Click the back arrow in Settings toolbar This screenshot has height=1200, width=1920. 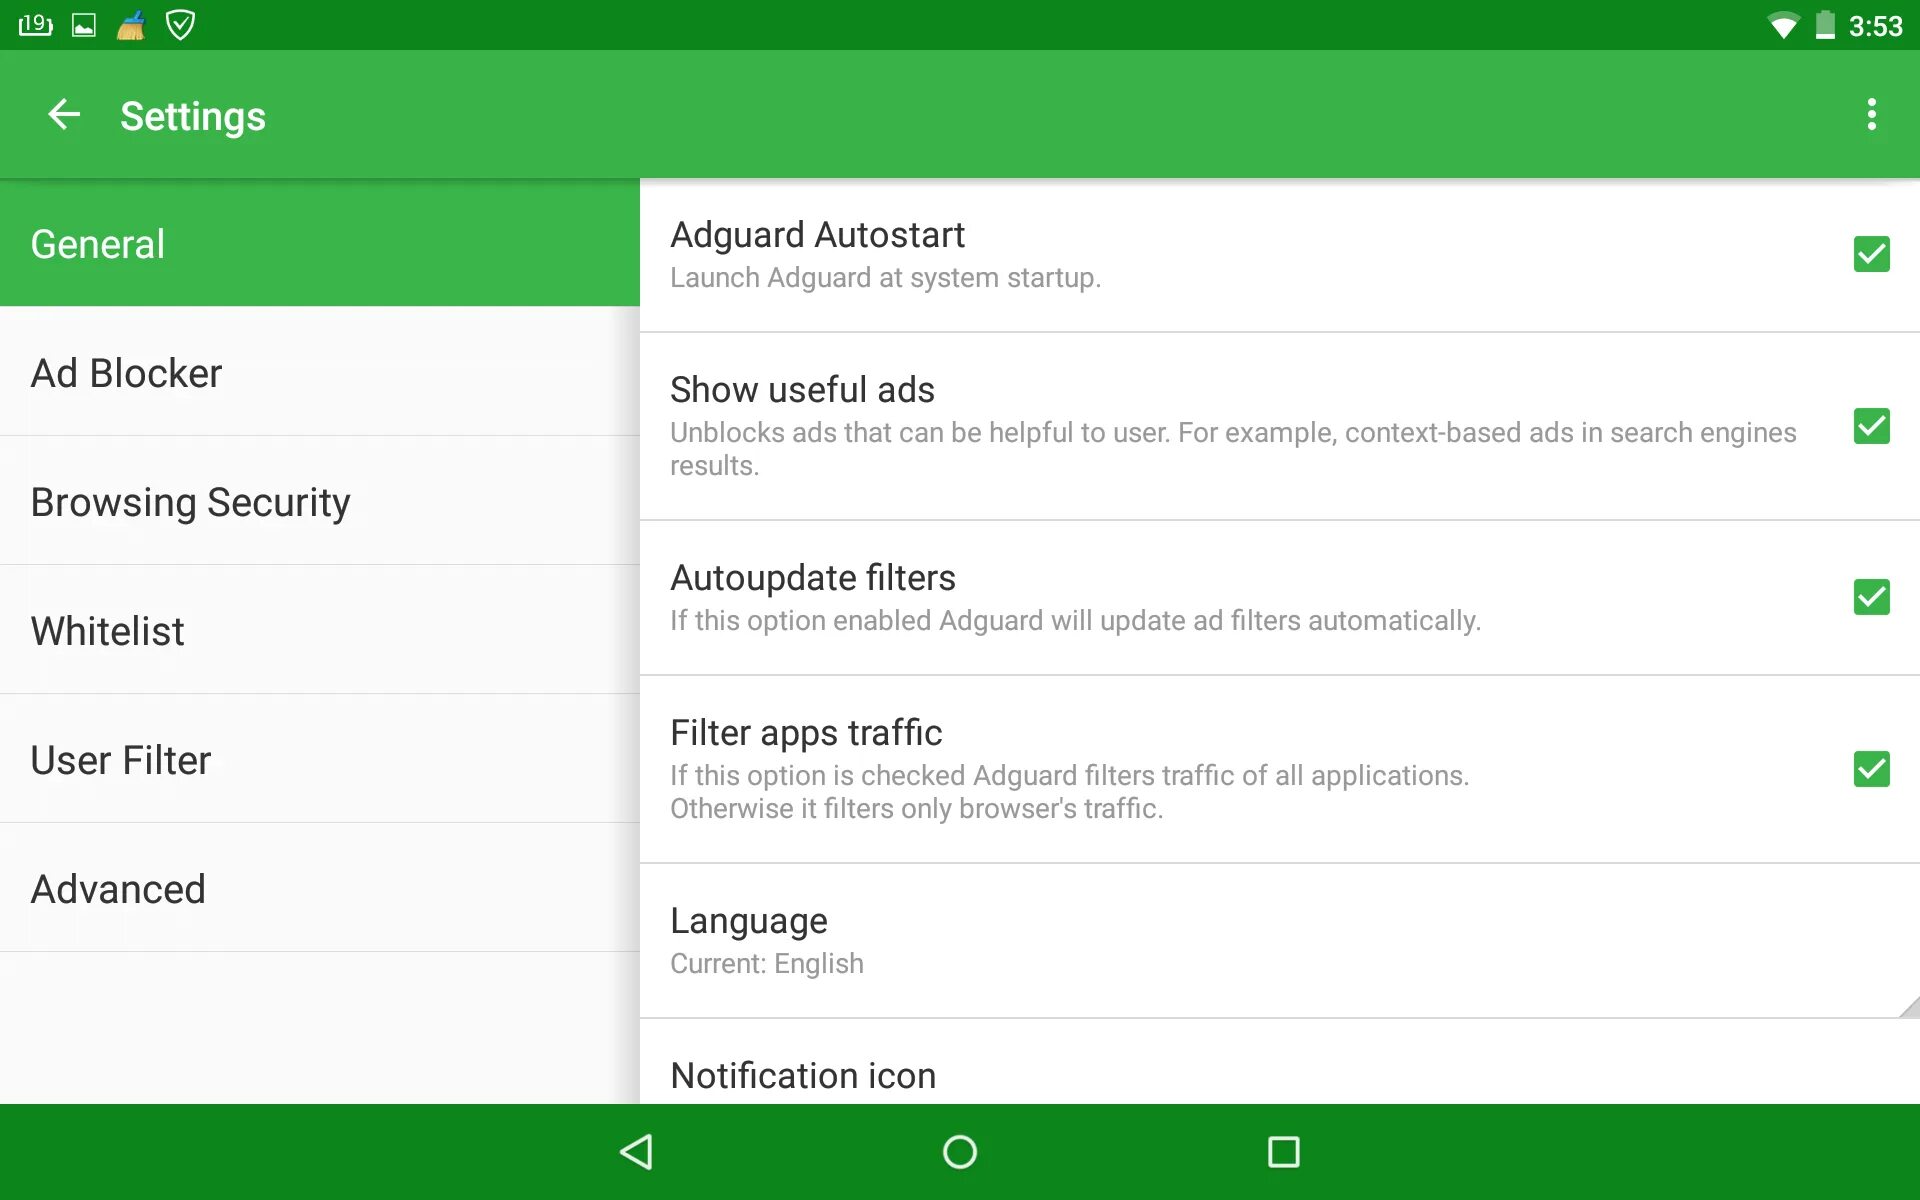[x=65, y=116]
